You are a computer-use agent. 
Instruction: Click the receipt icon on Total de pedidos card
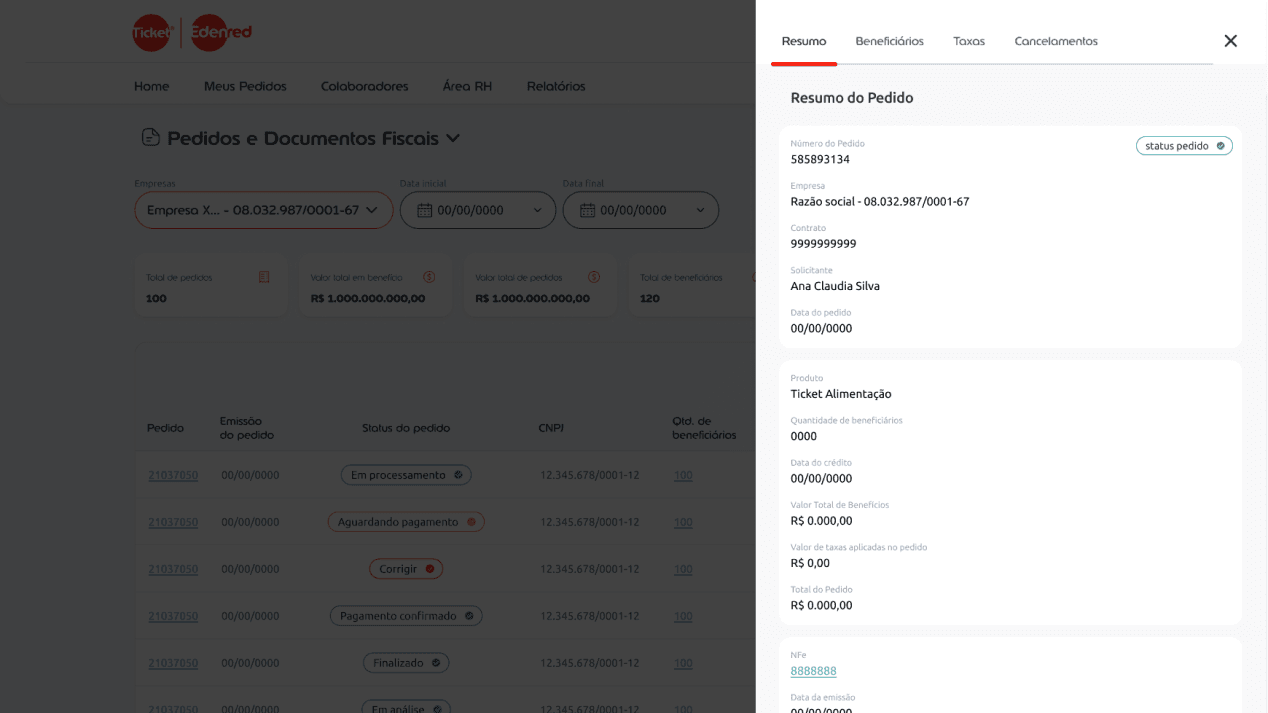pyautogui.click(x=264, y=277)
